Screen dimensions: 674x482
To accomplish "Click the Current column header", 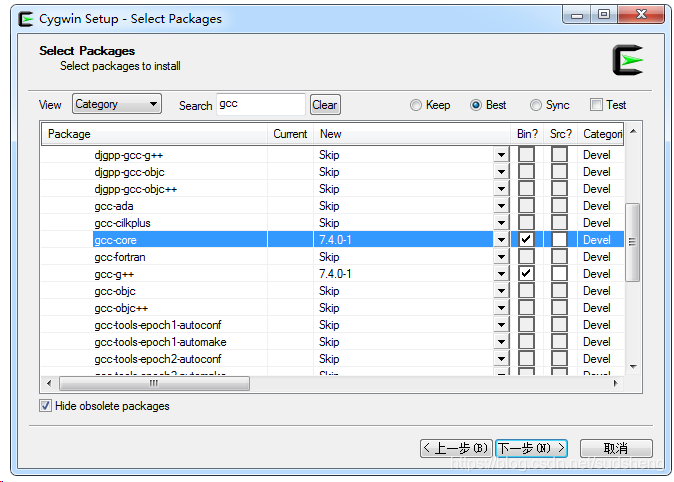I will tap(291, 134).
